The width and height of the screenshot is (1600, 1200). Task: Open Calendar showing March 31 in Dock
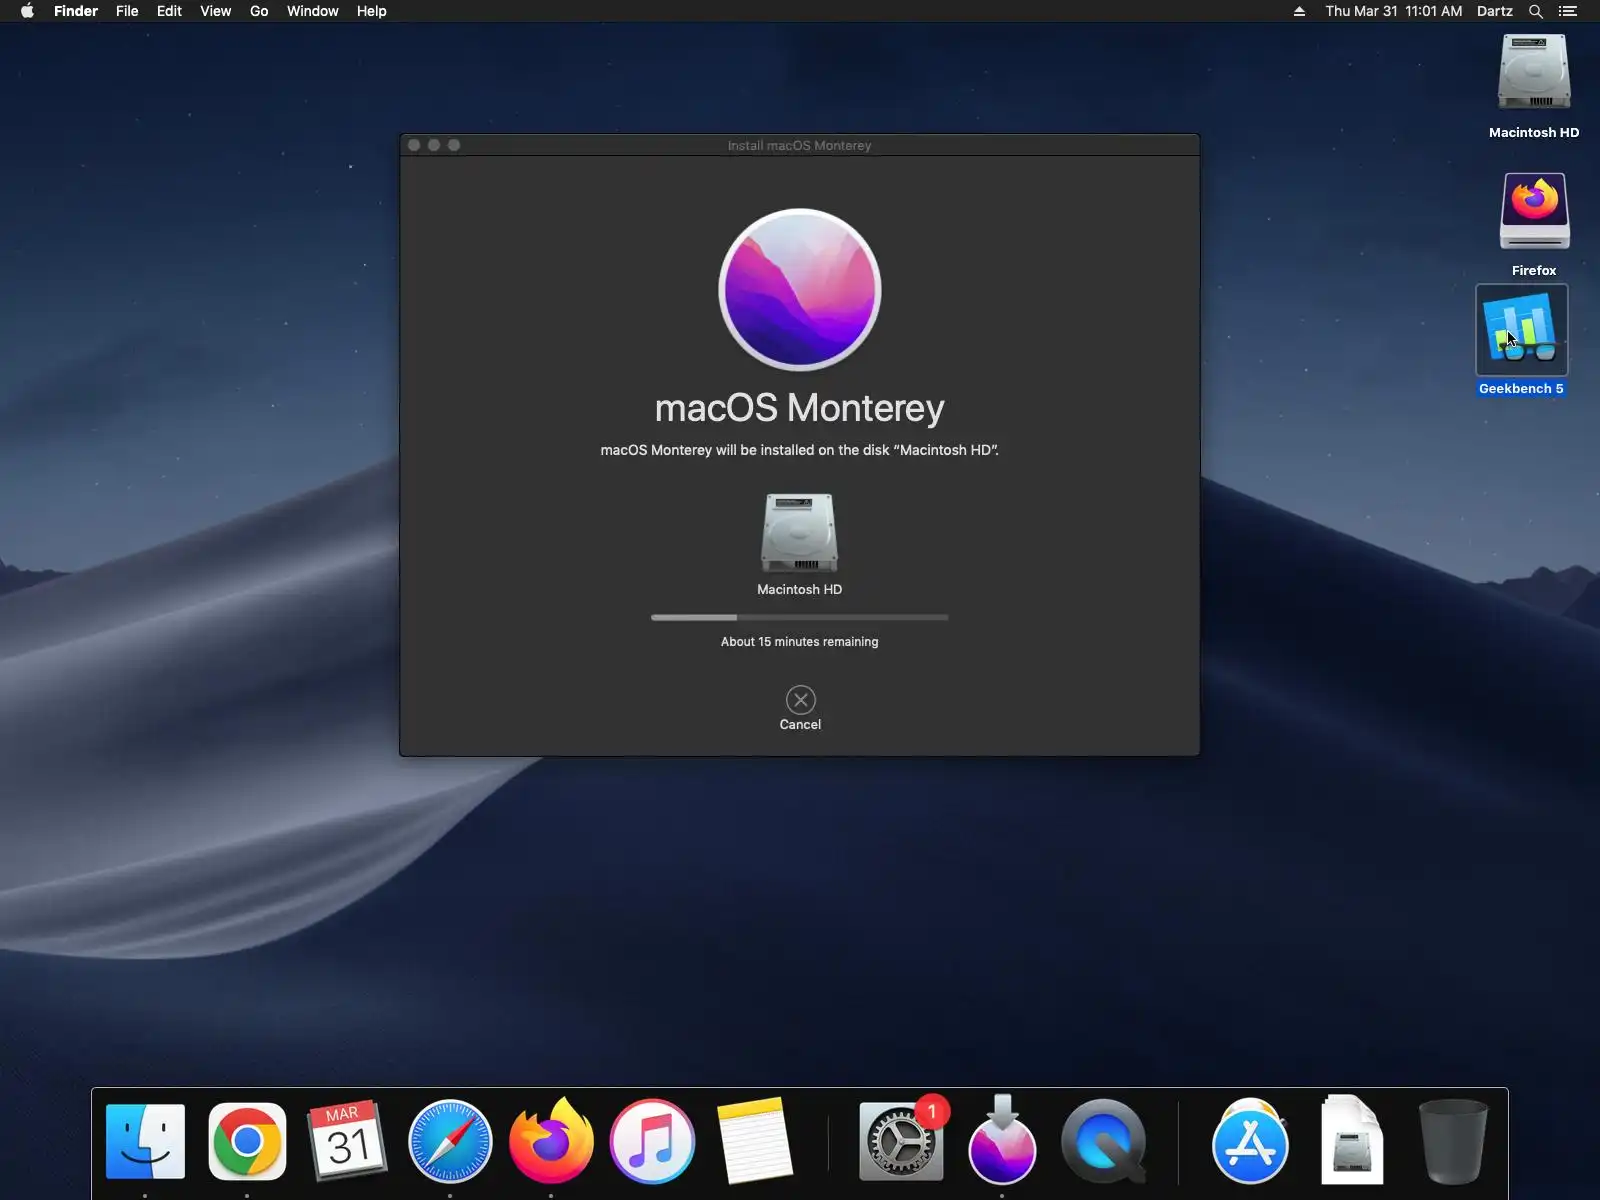[347, 1141]
